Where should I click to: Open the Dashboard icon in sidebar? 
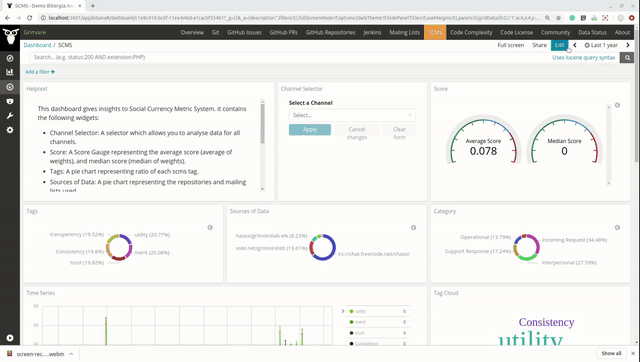point(10,87)
